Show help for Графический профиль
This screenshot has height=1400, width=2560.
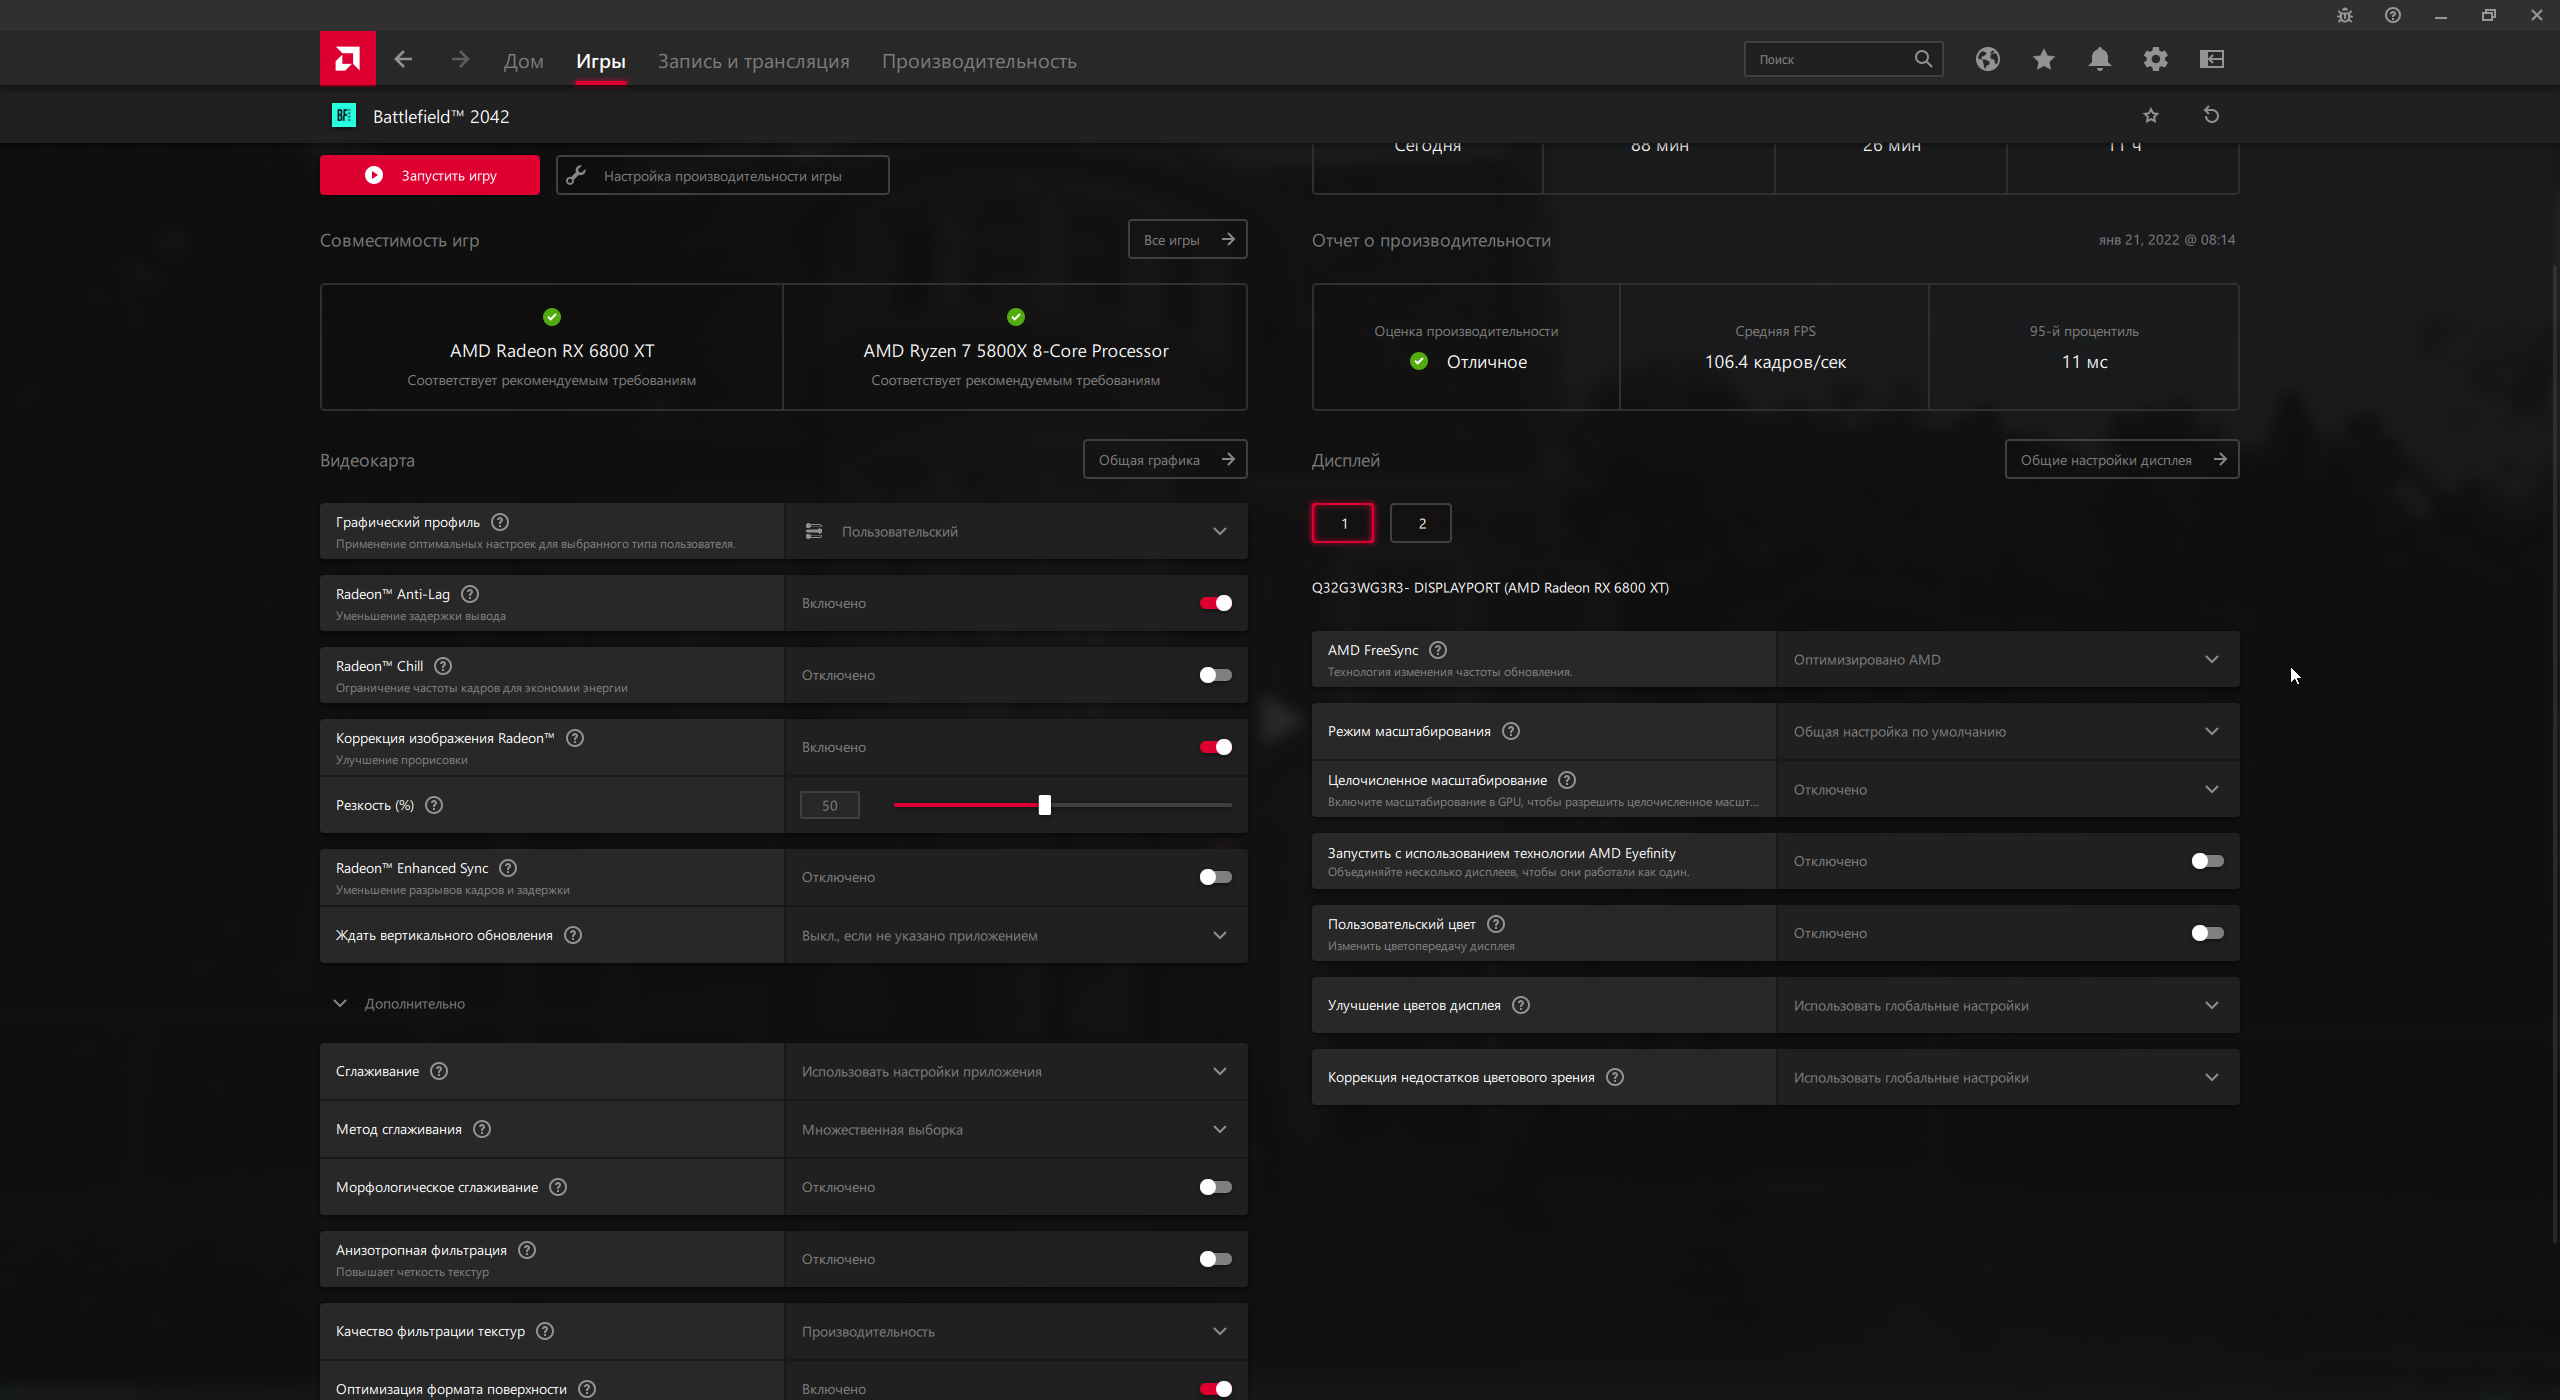[500, 522]
